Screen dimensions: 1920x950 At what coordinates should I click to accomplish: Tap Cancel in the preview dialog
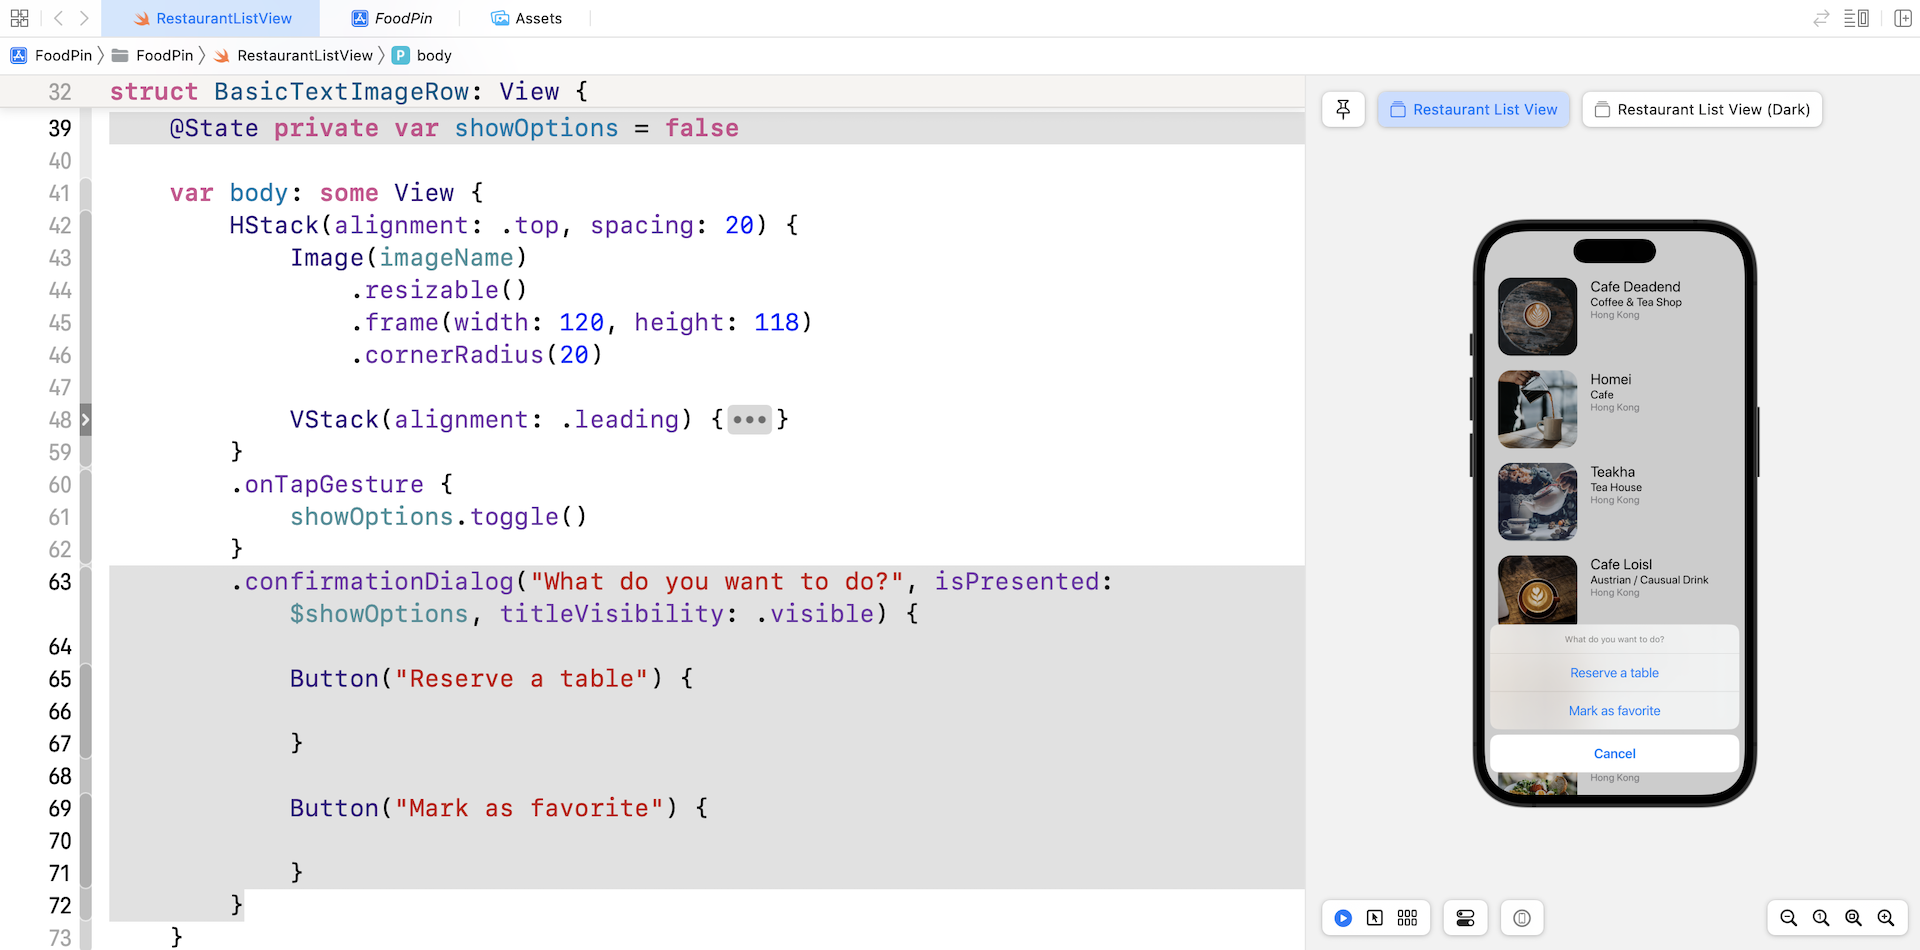[x=1614, y=754]
